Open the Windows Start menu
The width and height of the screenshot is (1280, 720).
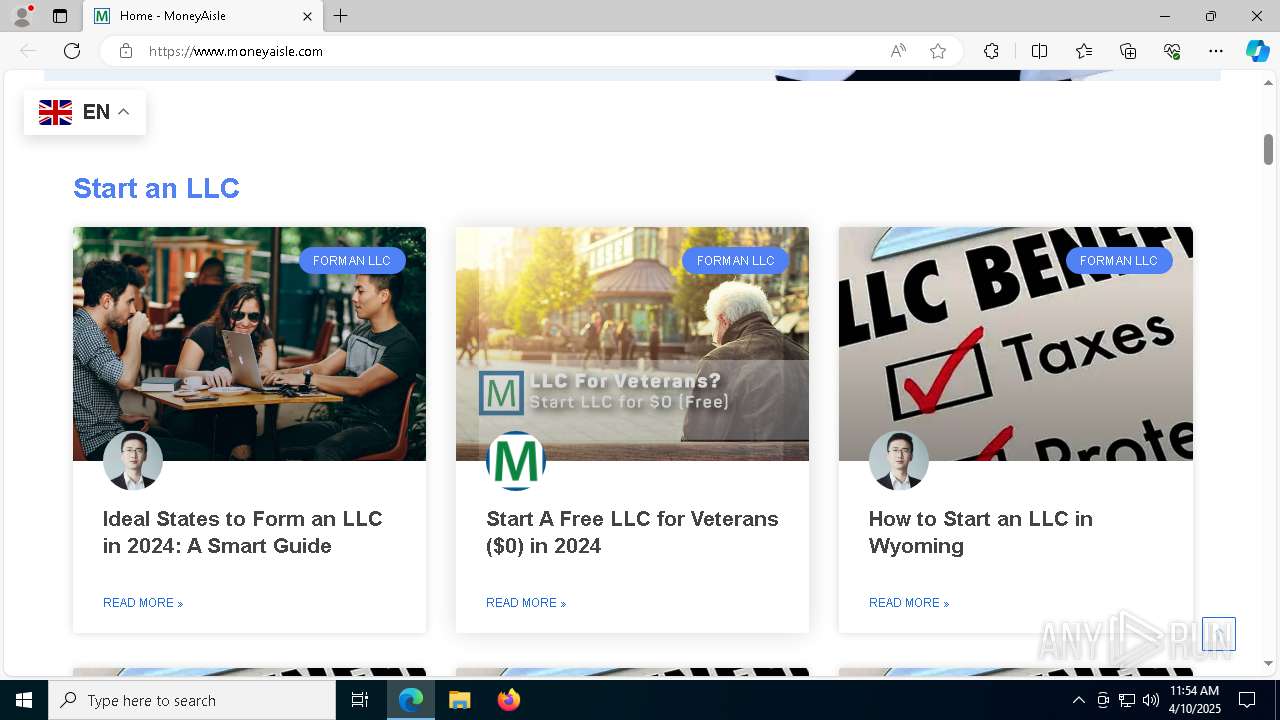pyautogui.click(x=24, y=700)
